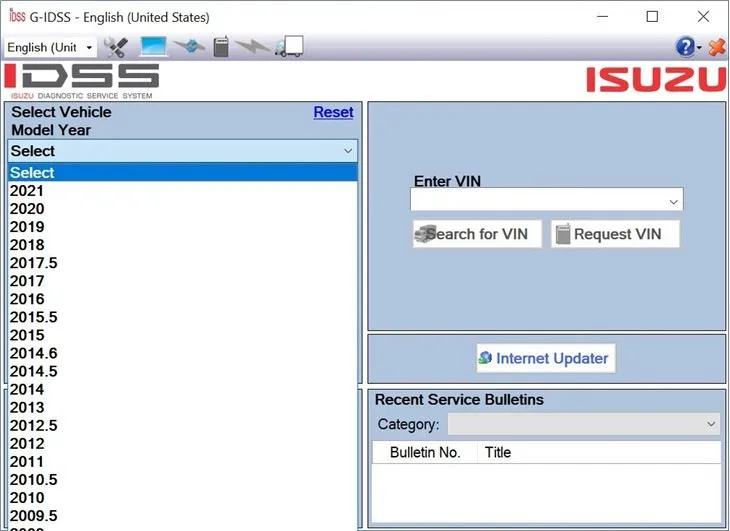
Task: Select the 2010 list entry
Action: [182, 498]
